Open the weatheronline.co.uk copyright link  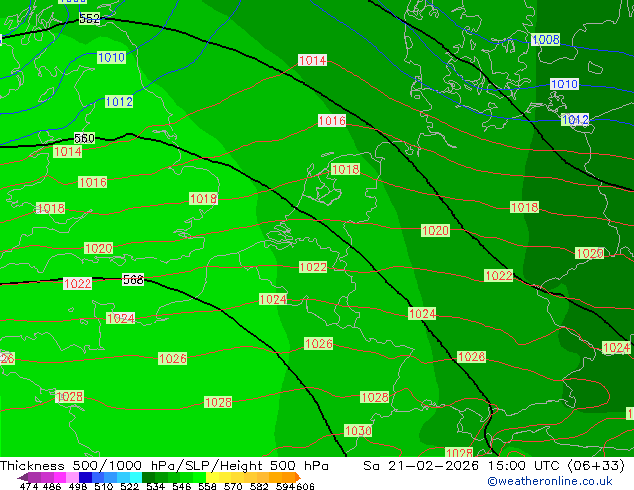click(550, 481)
